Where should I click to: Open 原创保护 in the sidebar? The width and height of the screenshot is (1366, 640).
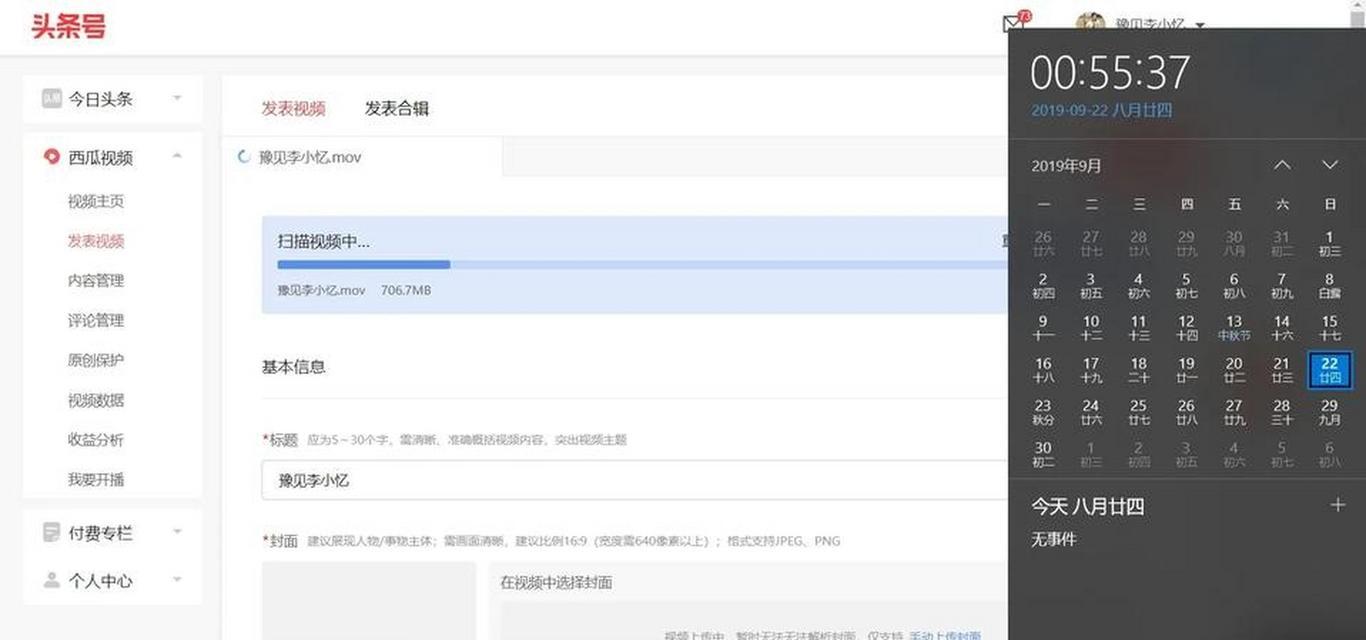(96, 360)
